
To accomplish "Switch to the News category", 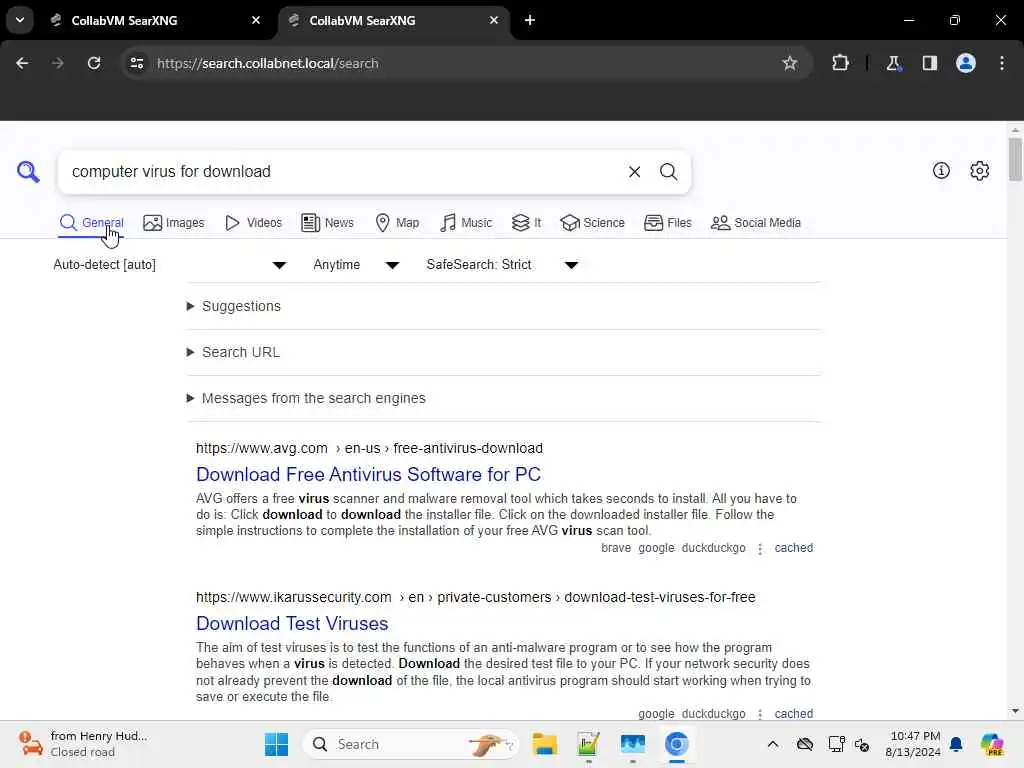I will [327, 223].
